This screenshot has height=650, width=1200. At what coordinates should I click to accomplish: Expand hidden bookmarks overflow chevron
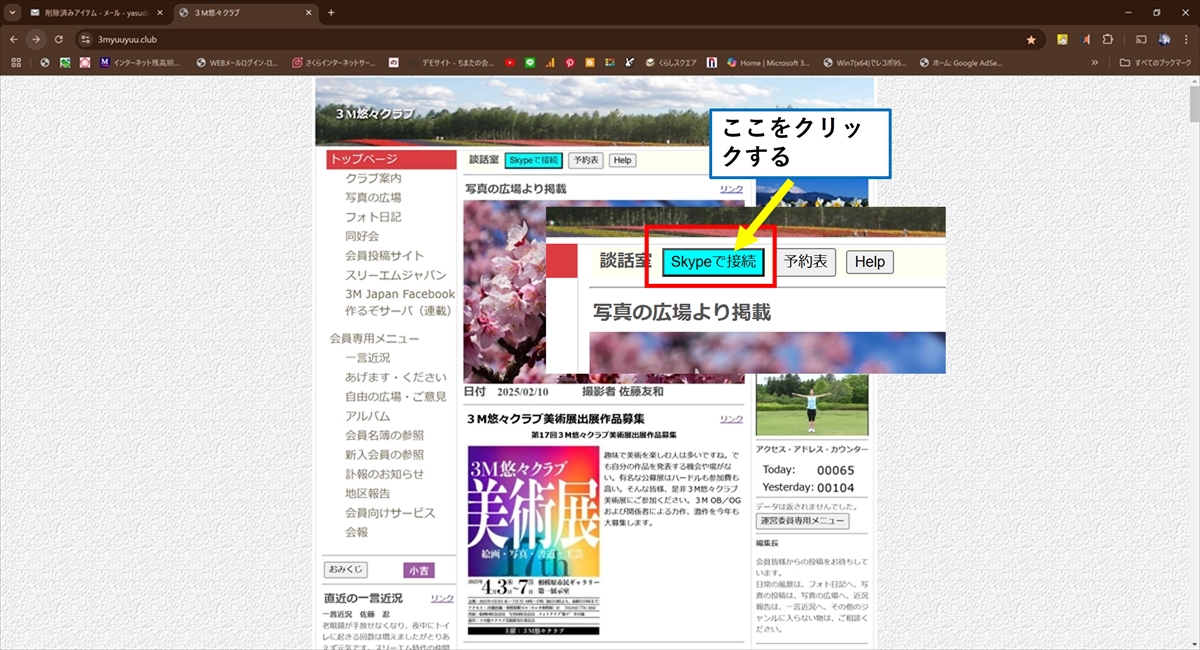tap(1095, 62)
